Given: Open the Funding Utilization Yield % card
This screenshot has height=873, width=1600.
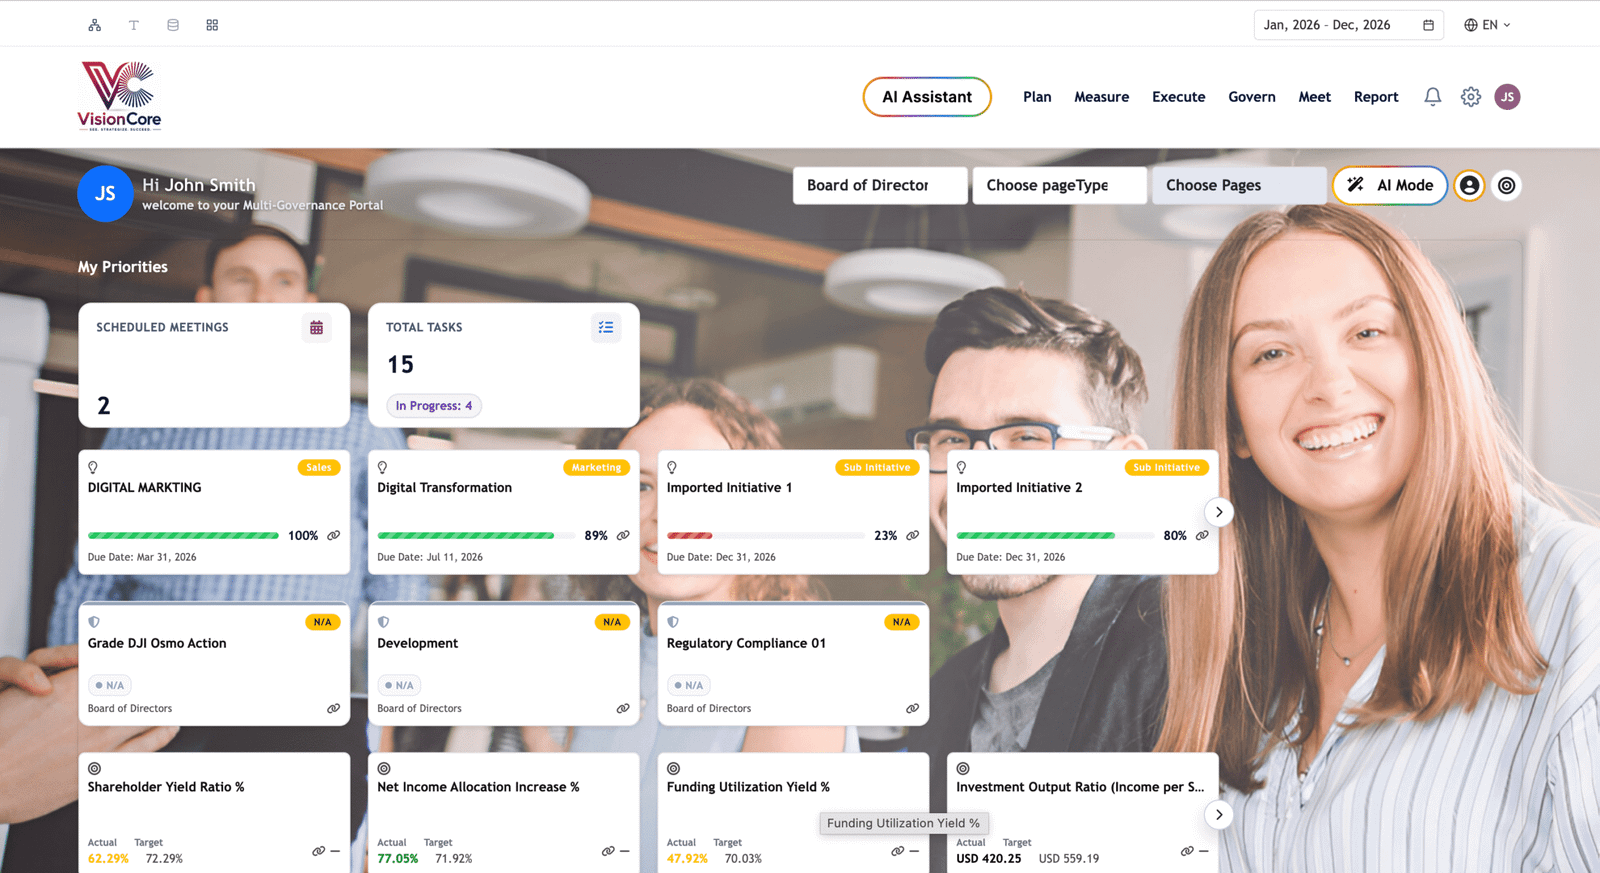Looking at the screenshot, I should coord(793,813).
